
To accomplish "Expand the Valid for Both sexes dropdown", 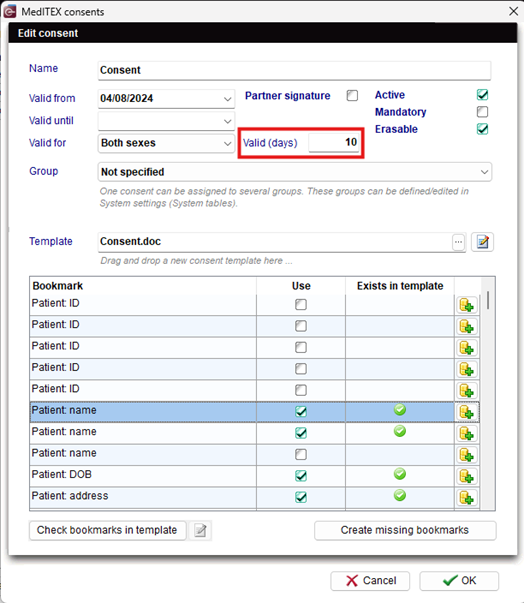I will tap(227, 143).
